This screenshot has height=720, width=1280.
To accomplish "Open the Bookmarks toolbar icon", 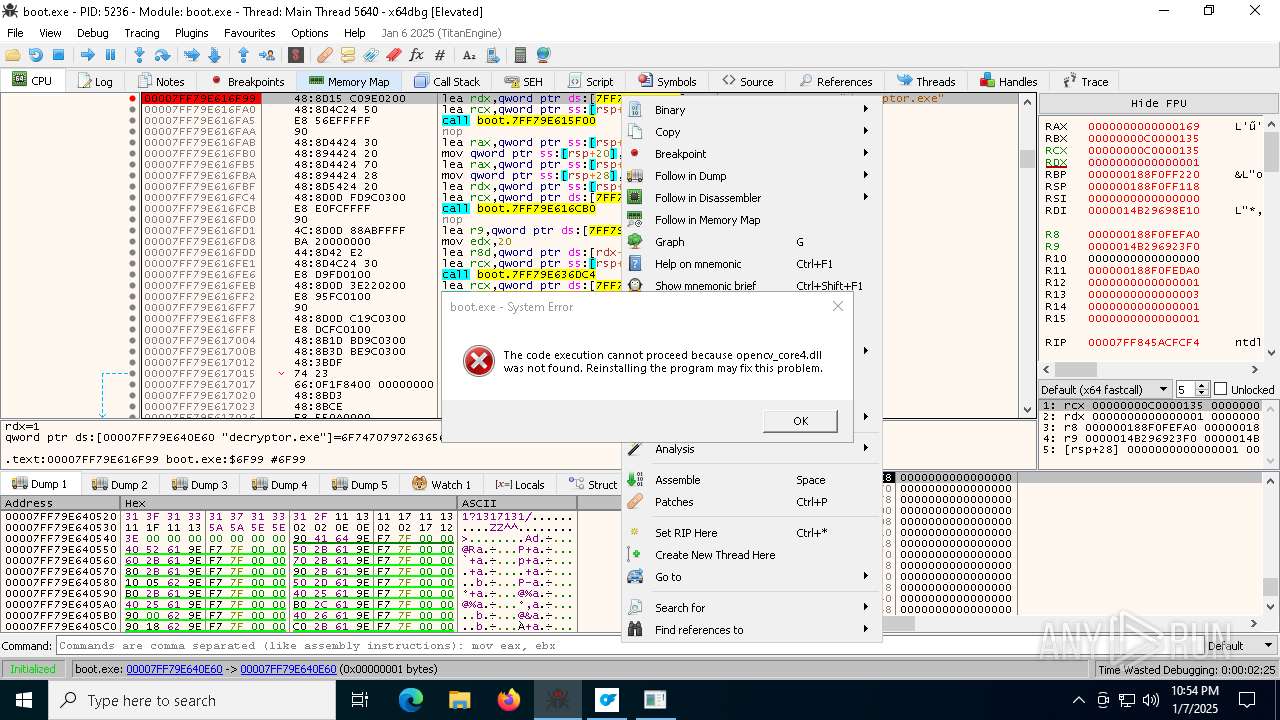I will pos(394,55).
